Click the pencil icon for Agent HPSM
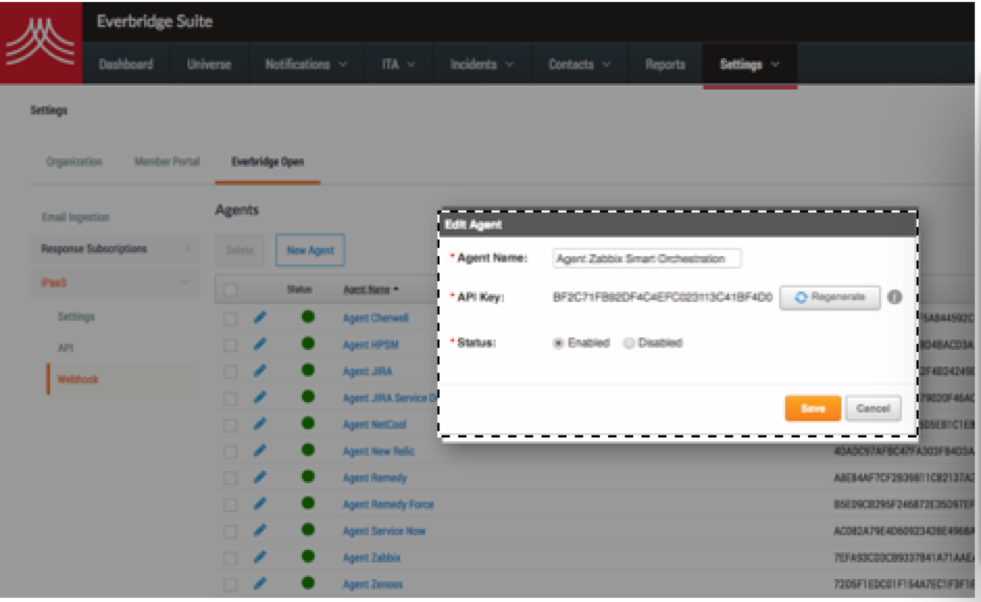This screenshot has height=602, width=981. [x=260, y=344]
